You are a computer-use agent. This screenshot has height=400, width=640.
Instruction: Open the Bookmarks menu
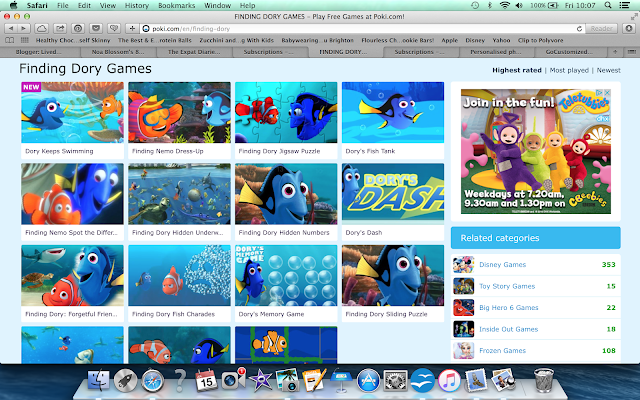click(x=176, y=5)
